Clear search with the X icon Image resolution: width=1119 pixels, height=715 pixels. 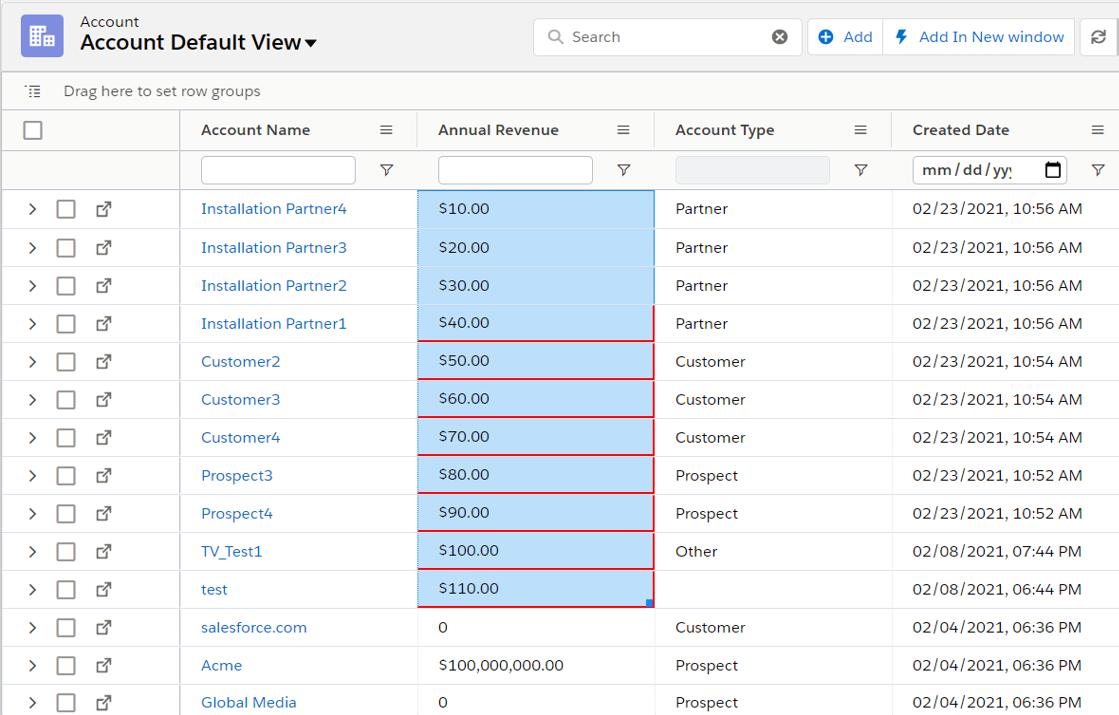click(x=780, y=37)
